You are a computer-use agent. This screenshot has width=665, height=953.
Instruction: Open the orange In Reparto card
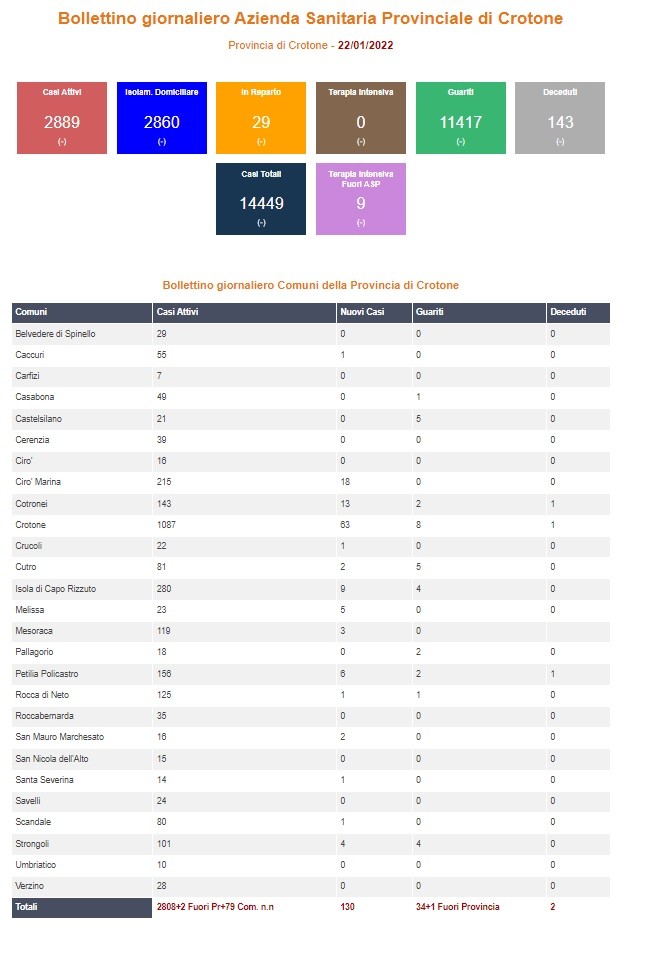tap(261, 118)
